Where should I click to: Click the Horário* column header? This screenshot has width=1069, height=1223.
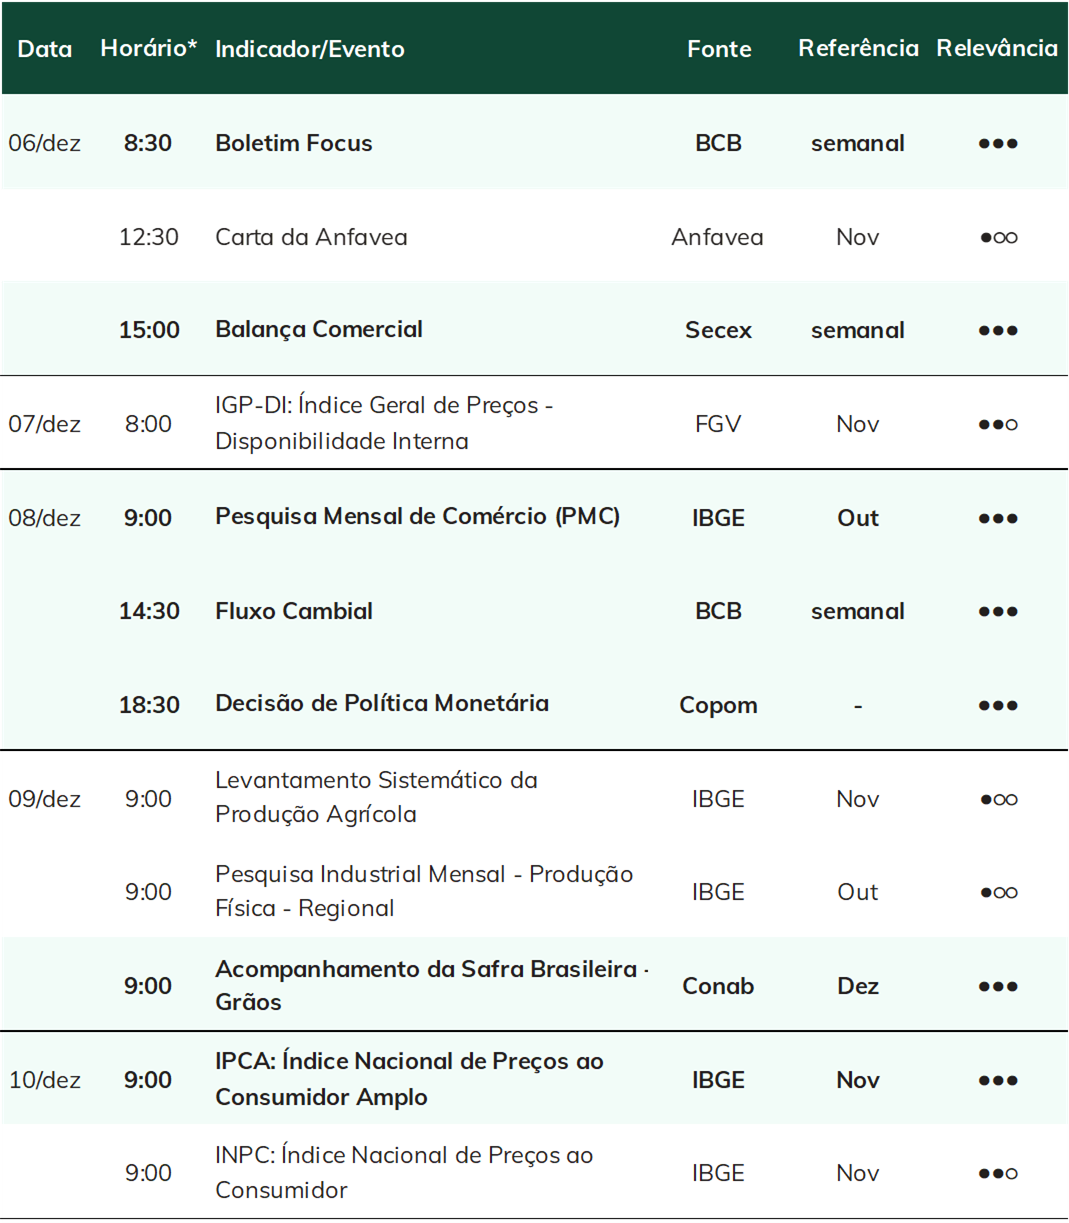[x=149, y=48]
